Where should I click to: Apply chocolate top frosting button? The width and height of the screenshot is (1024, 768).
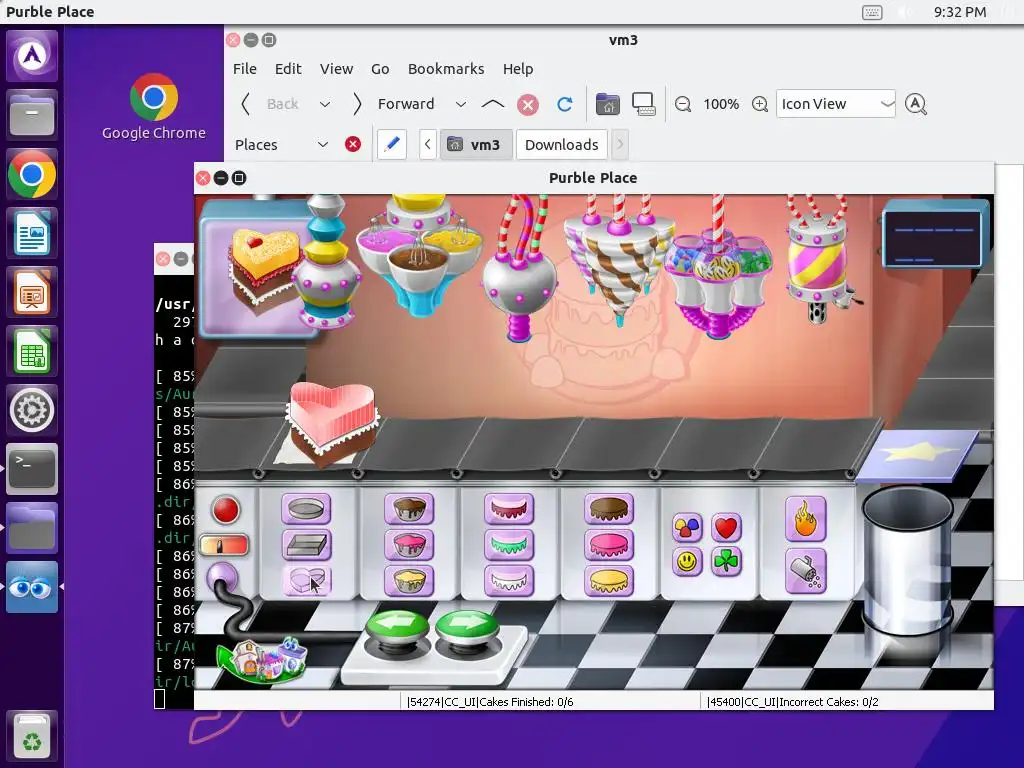[x=609, y=509]
